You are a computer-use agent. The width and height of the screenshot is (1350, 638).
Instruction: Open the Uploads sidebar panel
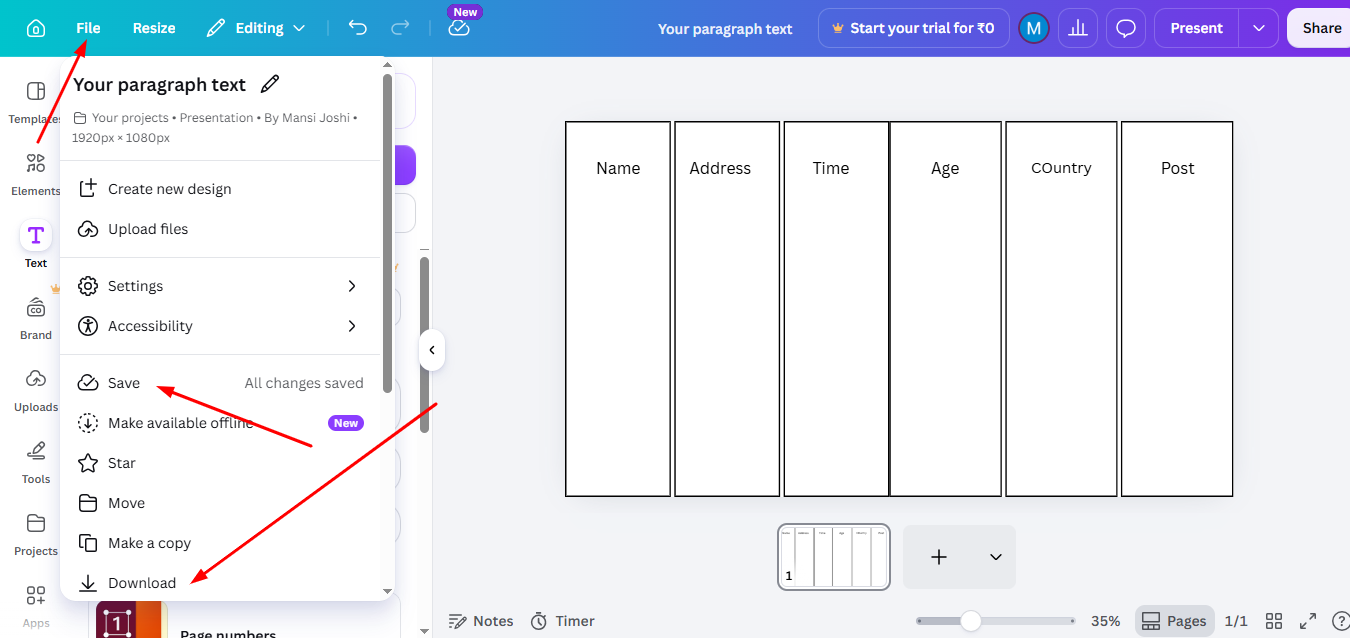point(36,390)
